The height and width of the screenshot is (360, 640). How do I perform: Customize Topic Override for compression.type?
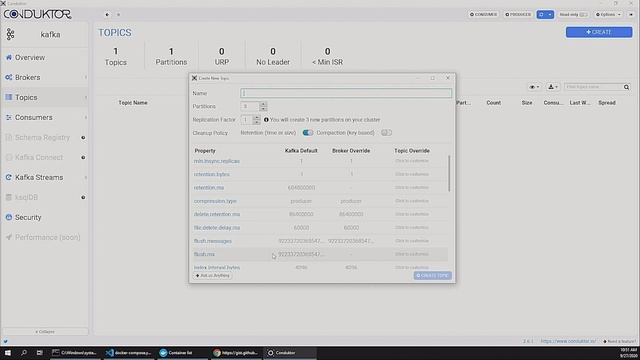click(412, 201)
